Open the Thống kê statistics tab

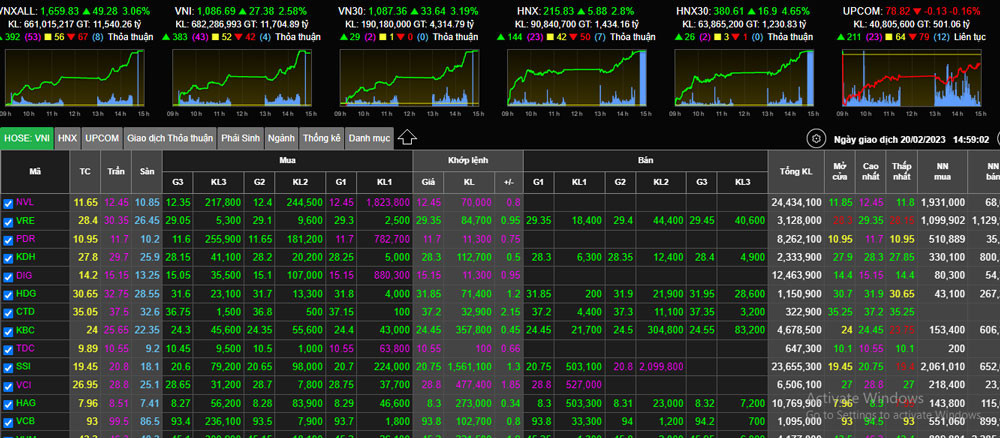pos(321,138)
